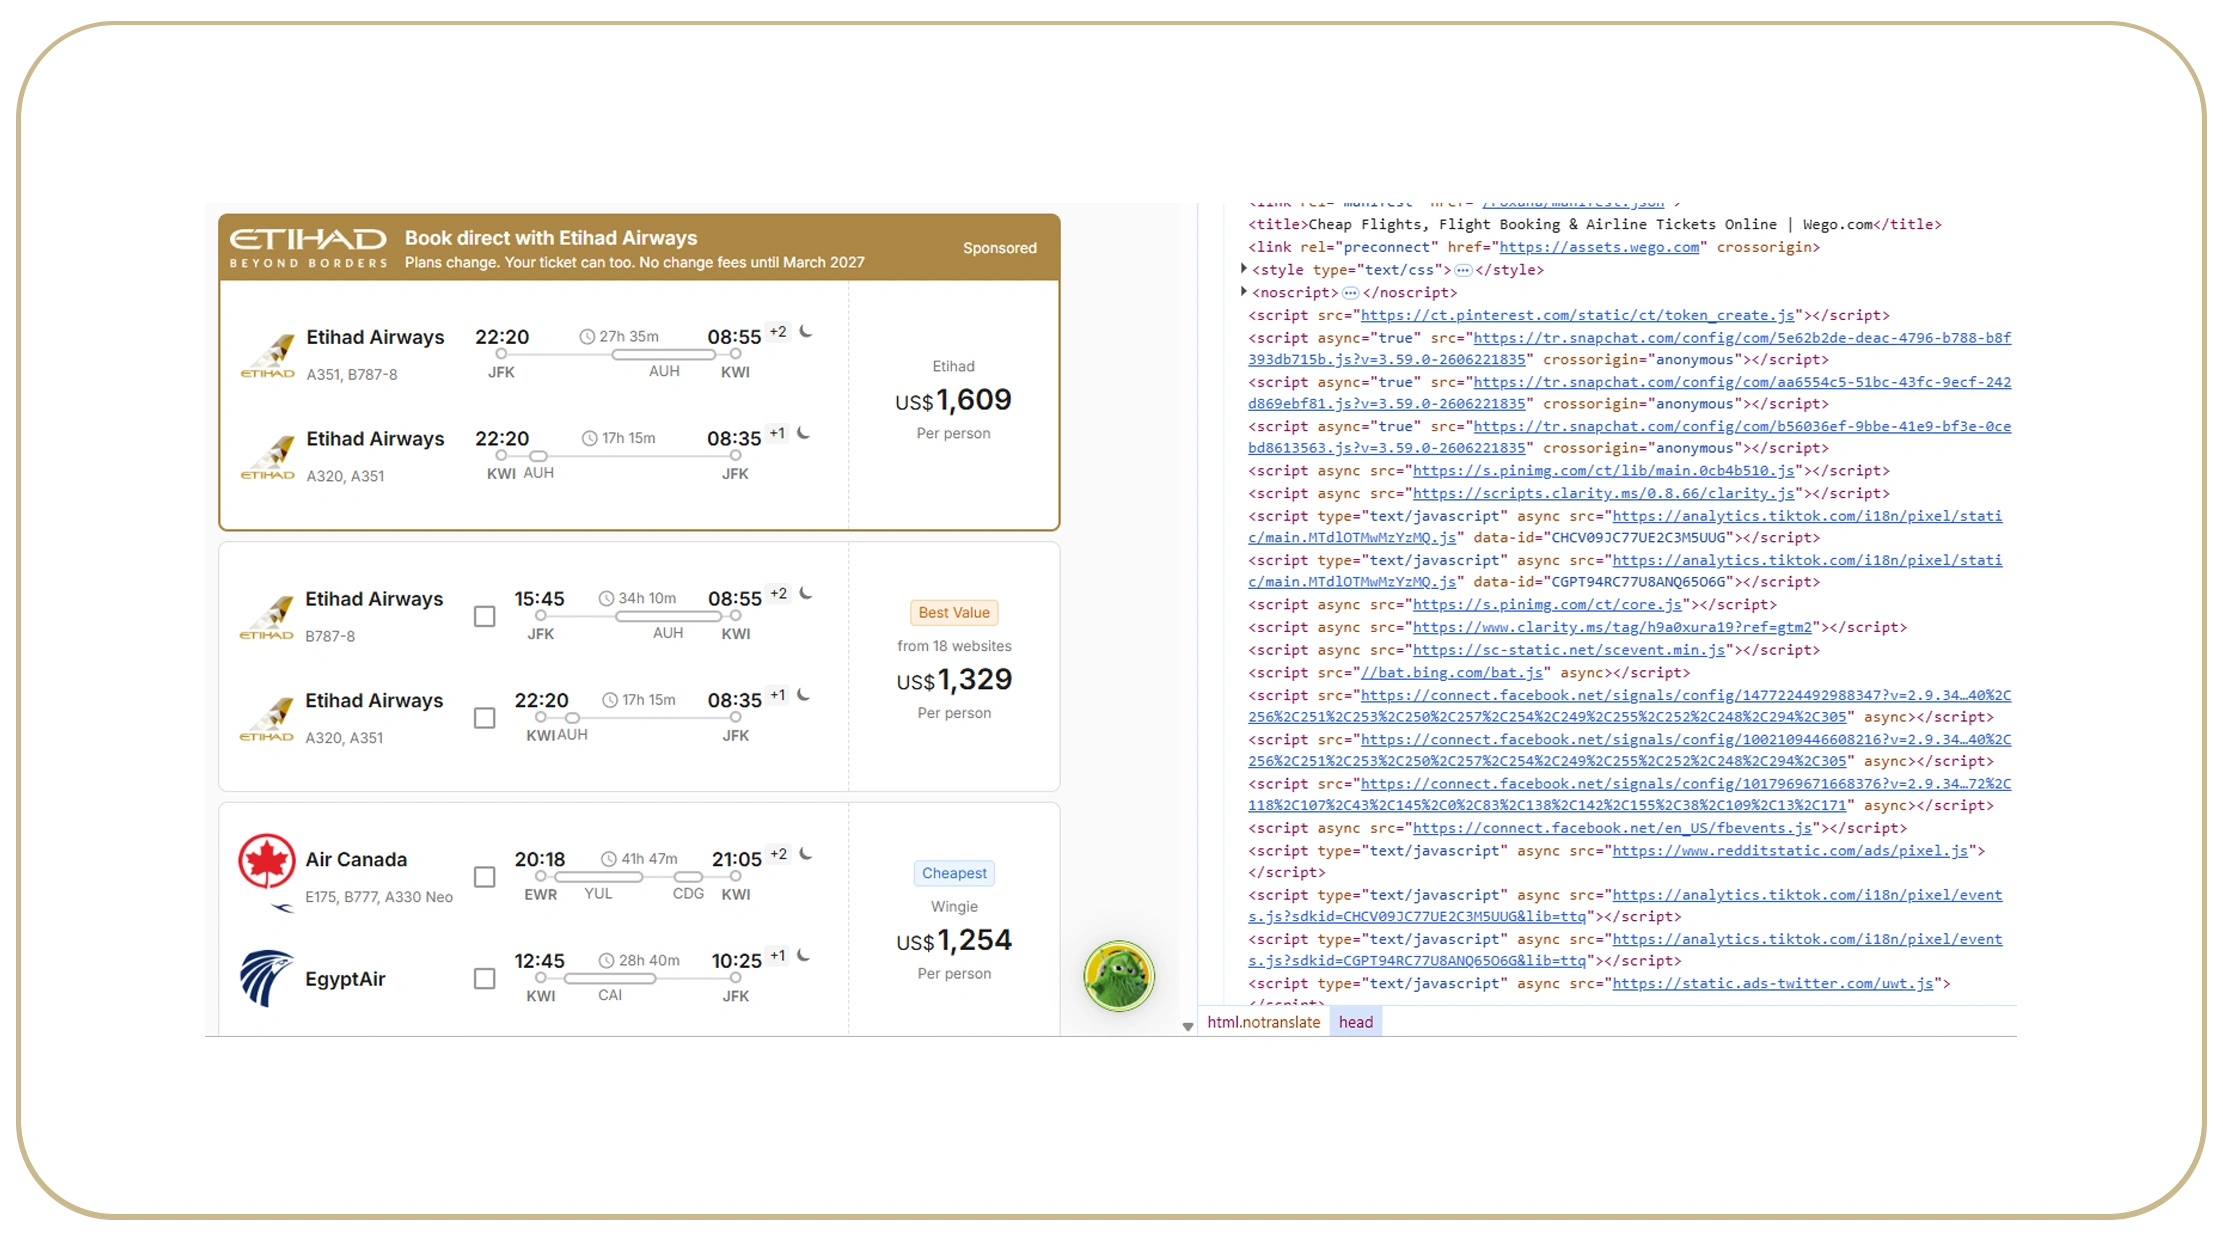Click the green Wingie mascot chat icon

[x=1119, y=976]
